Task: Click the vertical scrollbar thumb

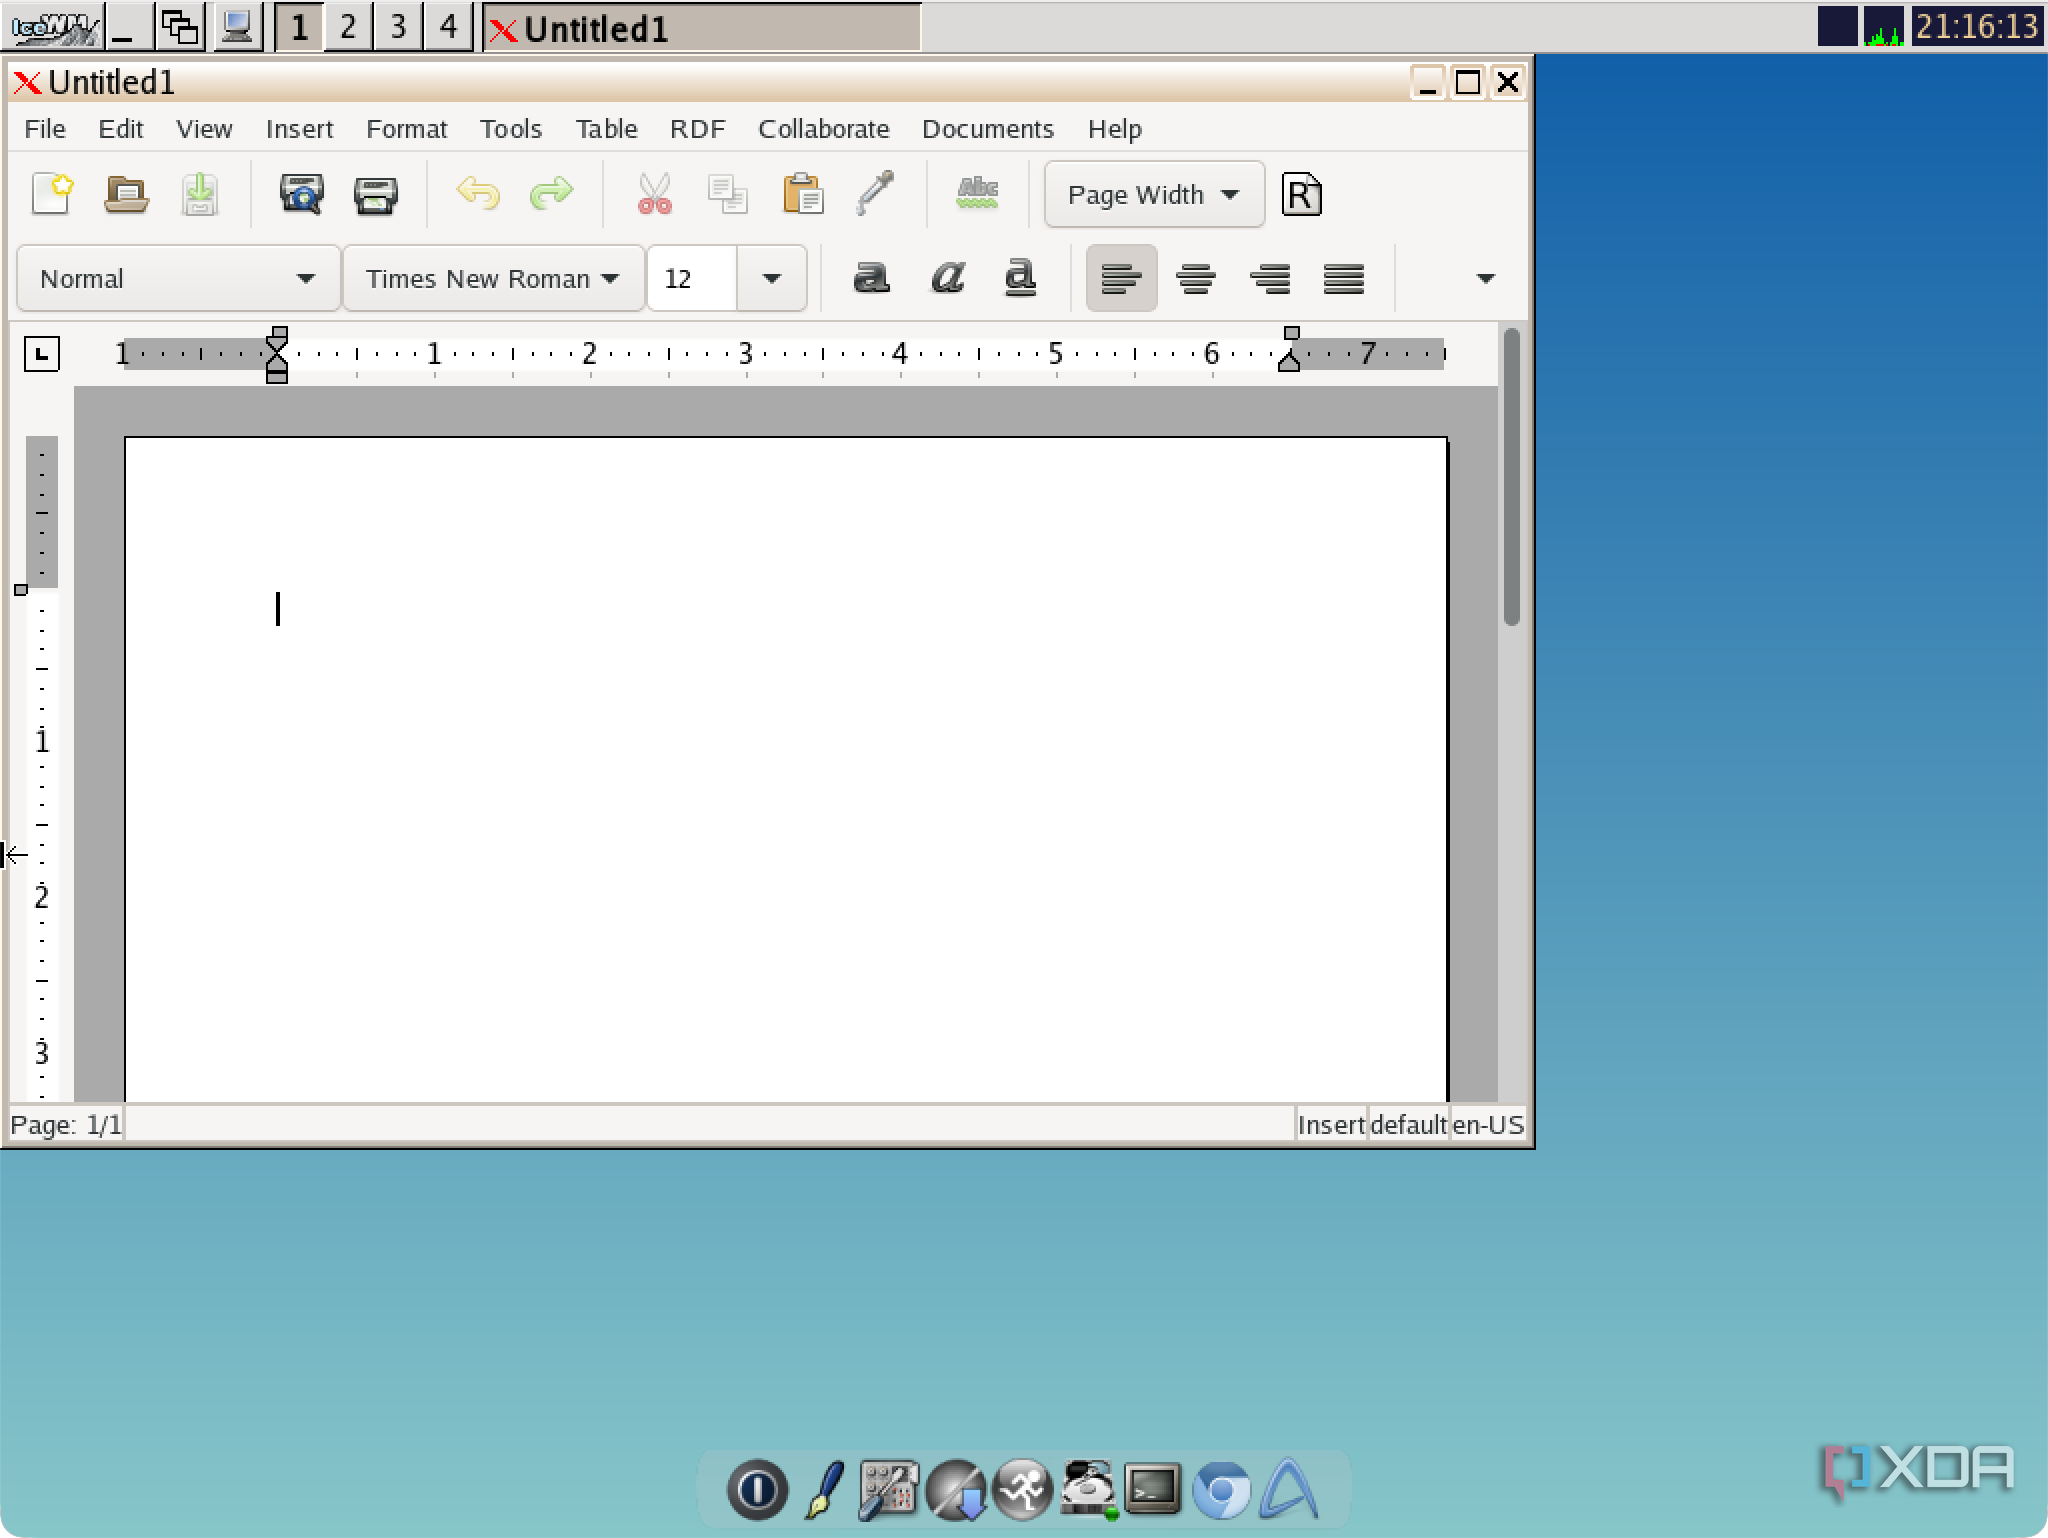Action: click(1511, 478)
